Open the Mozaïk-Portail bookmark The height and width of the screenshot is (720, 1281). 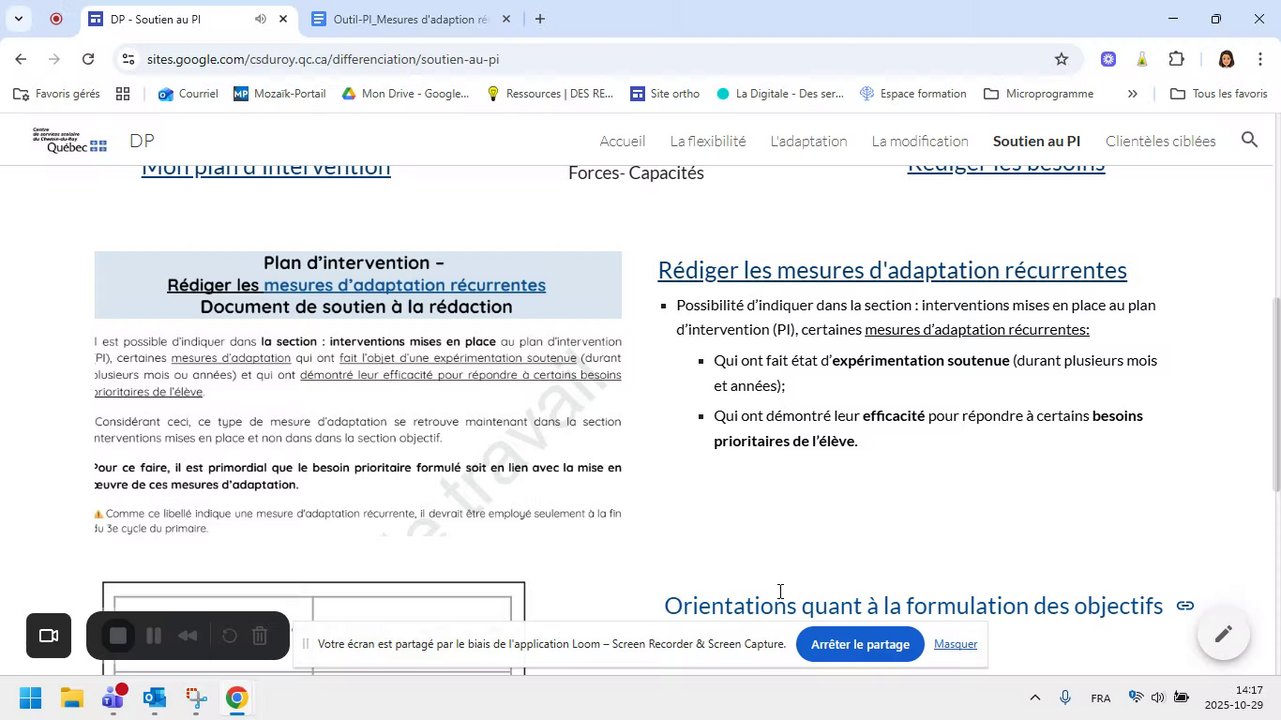(x=280, y=94)
